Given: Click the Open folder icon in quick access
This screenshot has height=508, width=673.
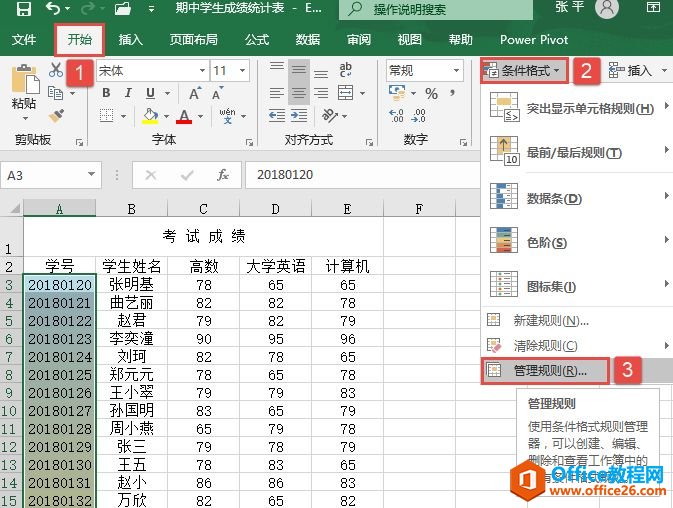Looking at the screenshot, I should [123, 9].
